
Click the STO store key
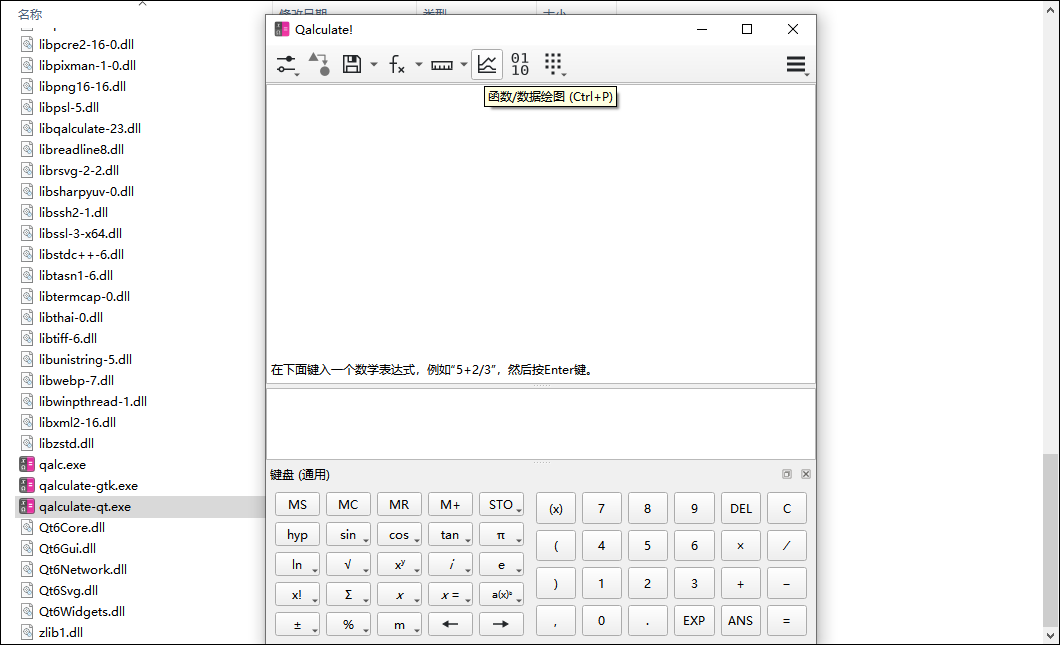pyautogui.click(x=501, y=505)
